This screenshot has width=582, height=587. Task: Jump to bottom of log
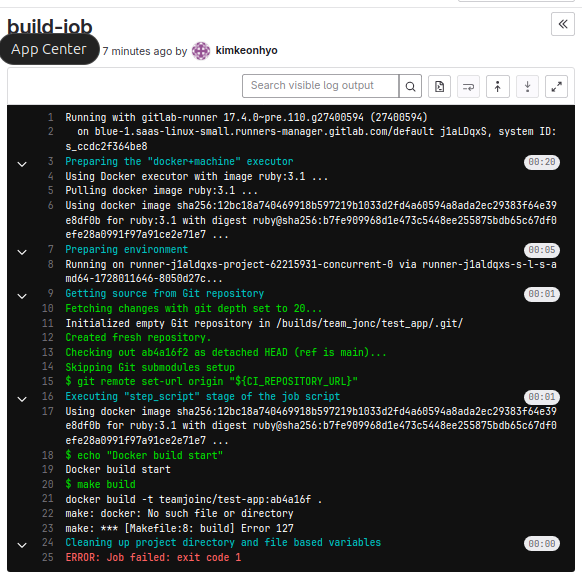tap(527, 86)
